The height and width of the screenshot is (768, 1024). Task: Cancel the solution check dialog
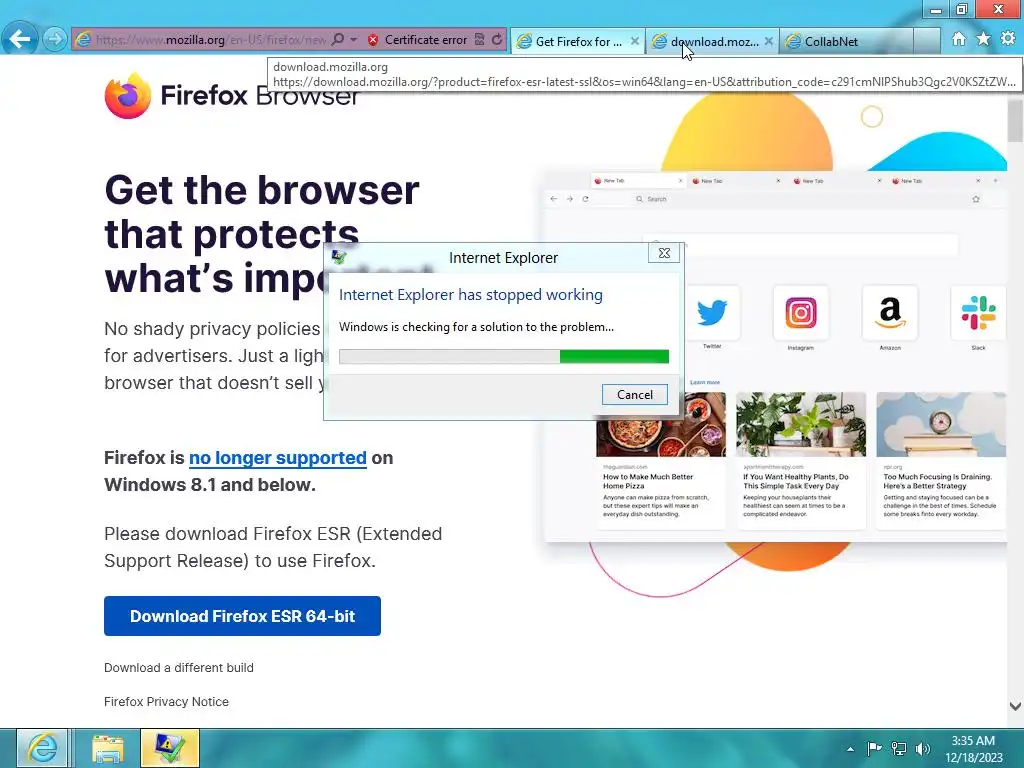(x=634, y=394)
